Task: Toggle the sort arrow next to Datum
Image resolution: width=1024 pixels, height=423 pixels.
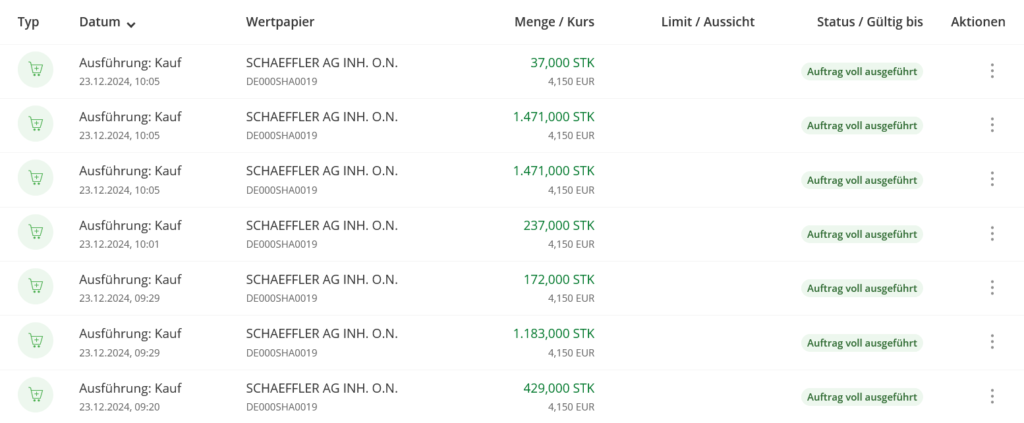Action: [132, 23]
